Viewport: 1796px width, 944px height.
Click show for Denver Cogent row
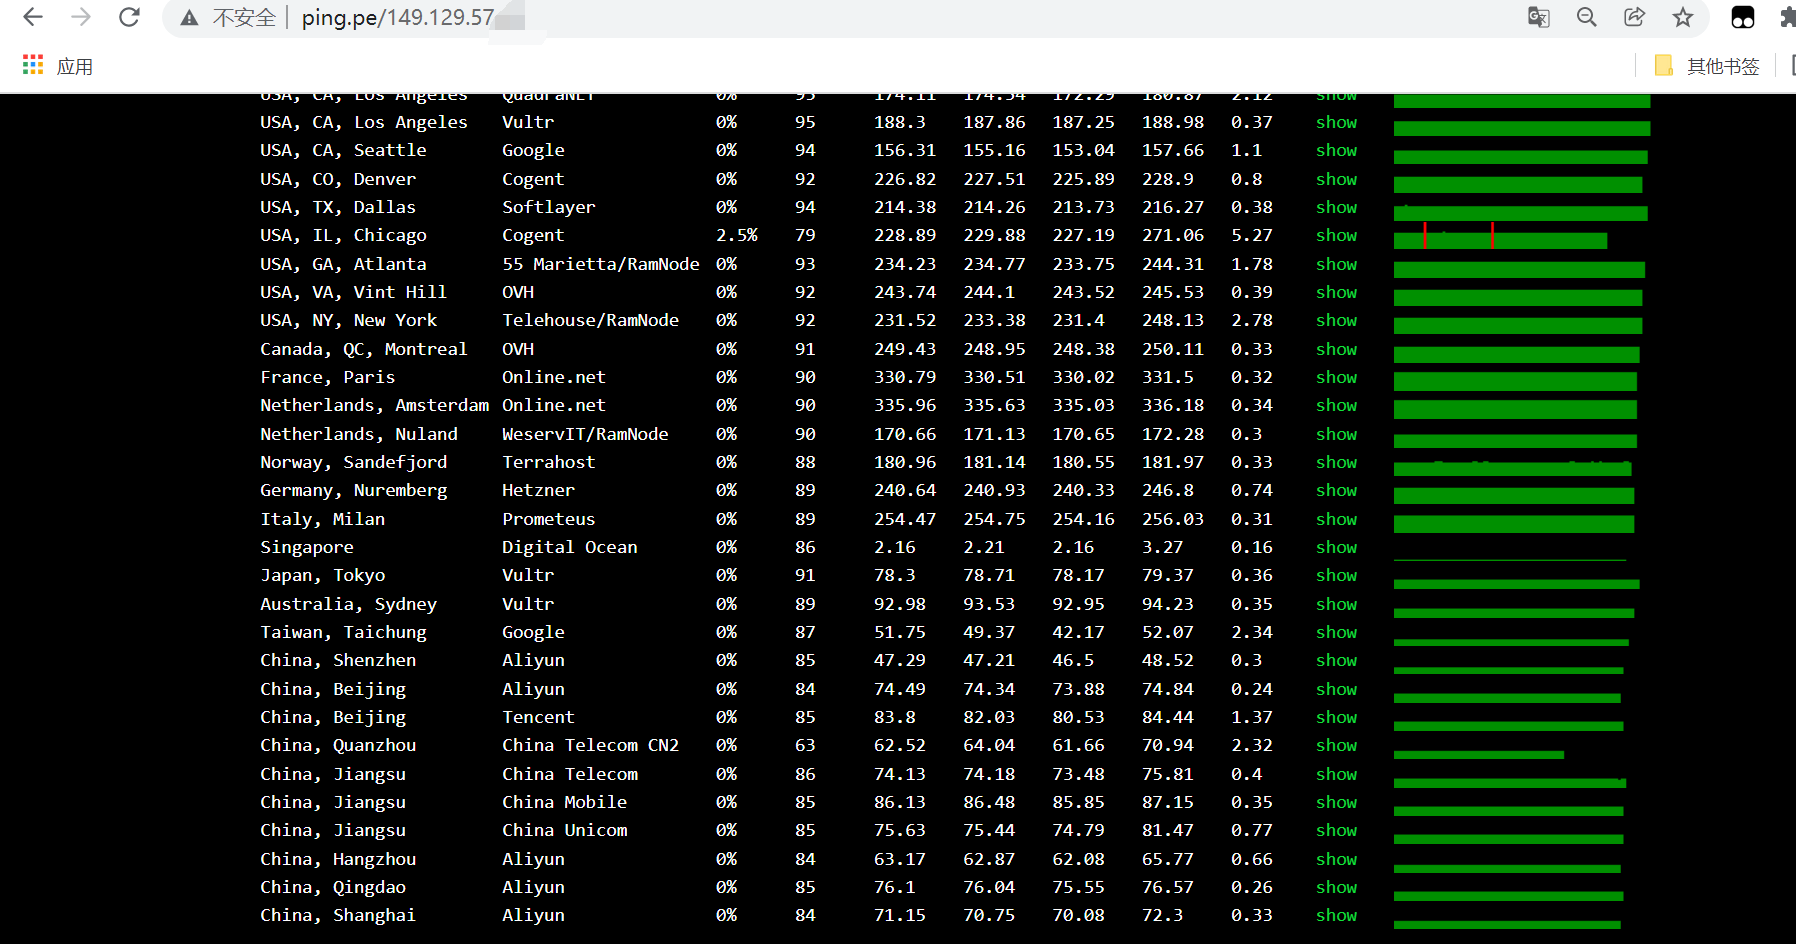(1336, 179)
